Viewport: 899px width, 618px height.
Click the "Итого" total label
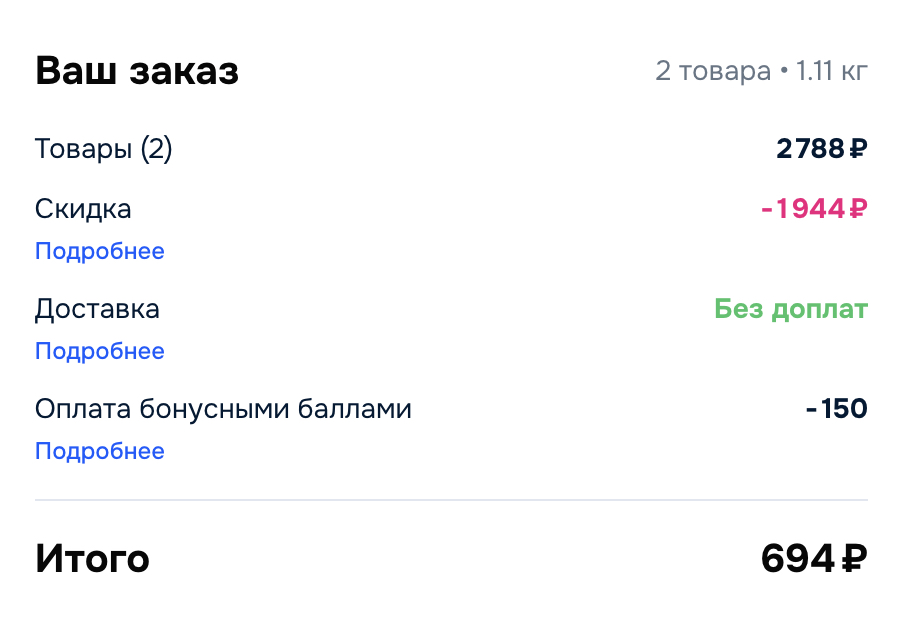[x=92, y=558]
